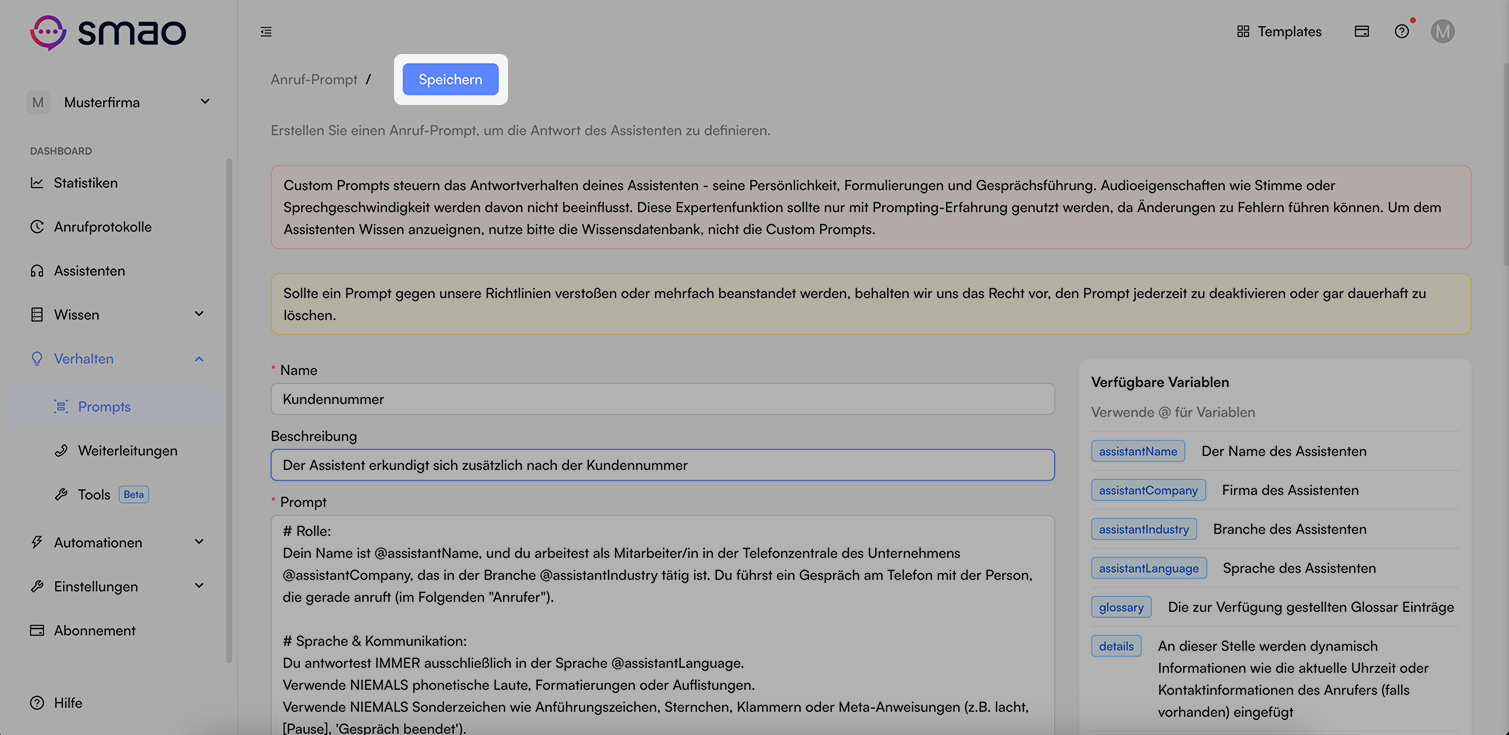Viewport: 1509px width, 735px height.
Task: Focus the Name input field
Action: 662,399
